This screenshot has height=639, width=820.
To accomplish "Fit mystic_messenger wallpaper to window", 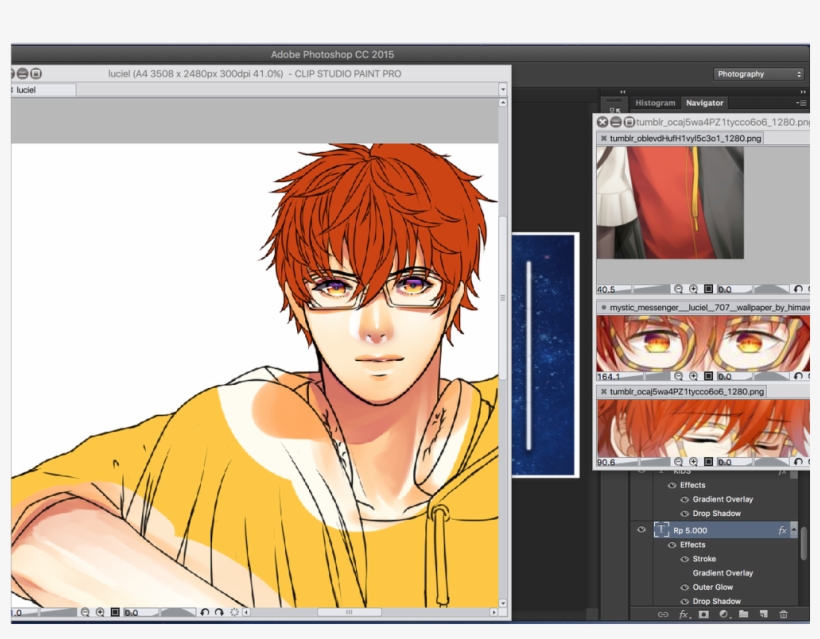I will click(x=709, y=376).
